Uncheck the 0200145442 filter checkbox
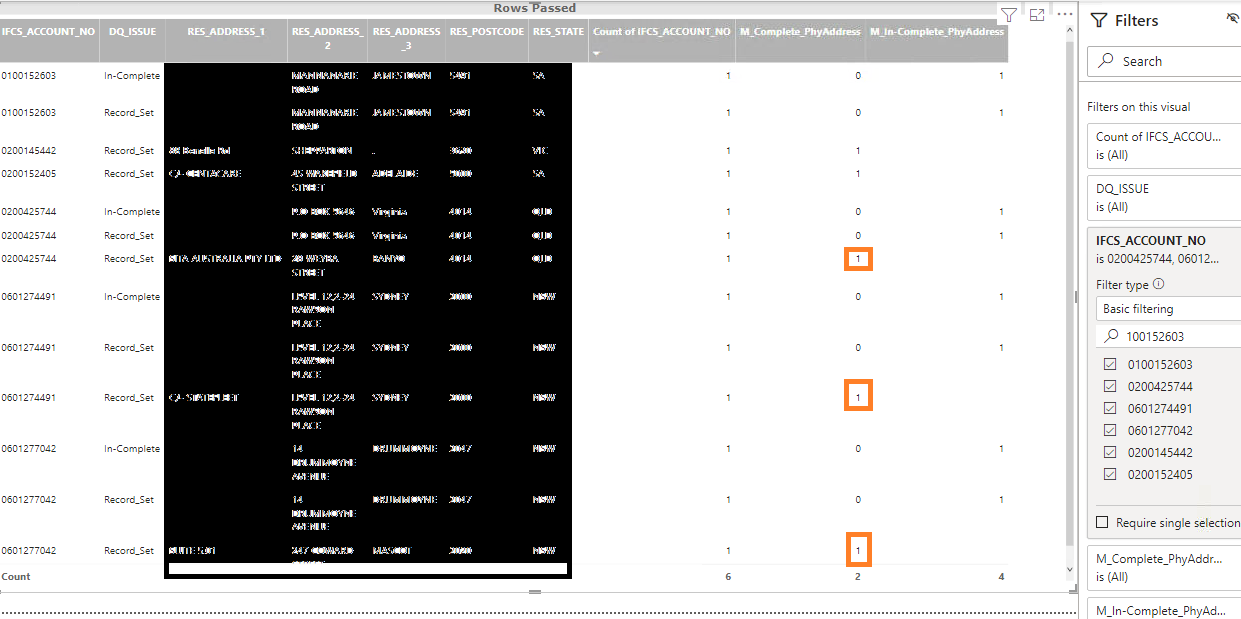This screenshot has width=1241, height=619. (1111, 452)
